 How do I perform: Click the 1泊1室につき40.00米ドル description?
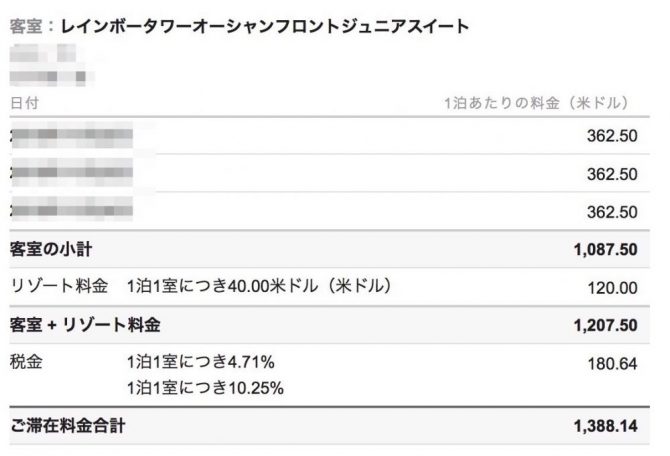[258, 287]
